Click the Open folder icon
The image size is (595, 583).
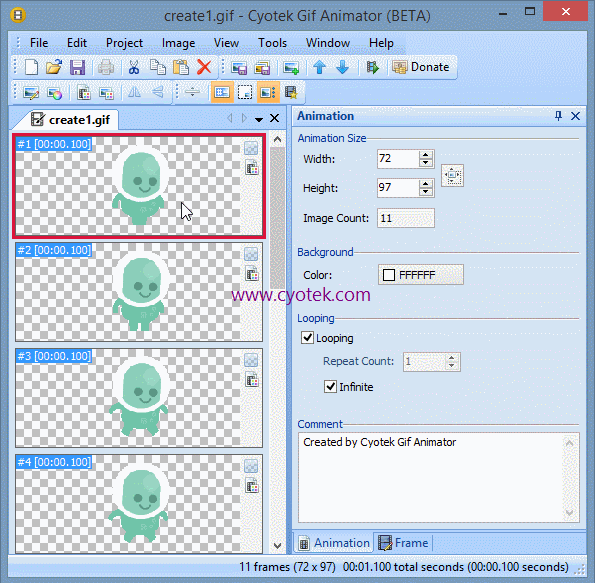[x=54, y=67]
